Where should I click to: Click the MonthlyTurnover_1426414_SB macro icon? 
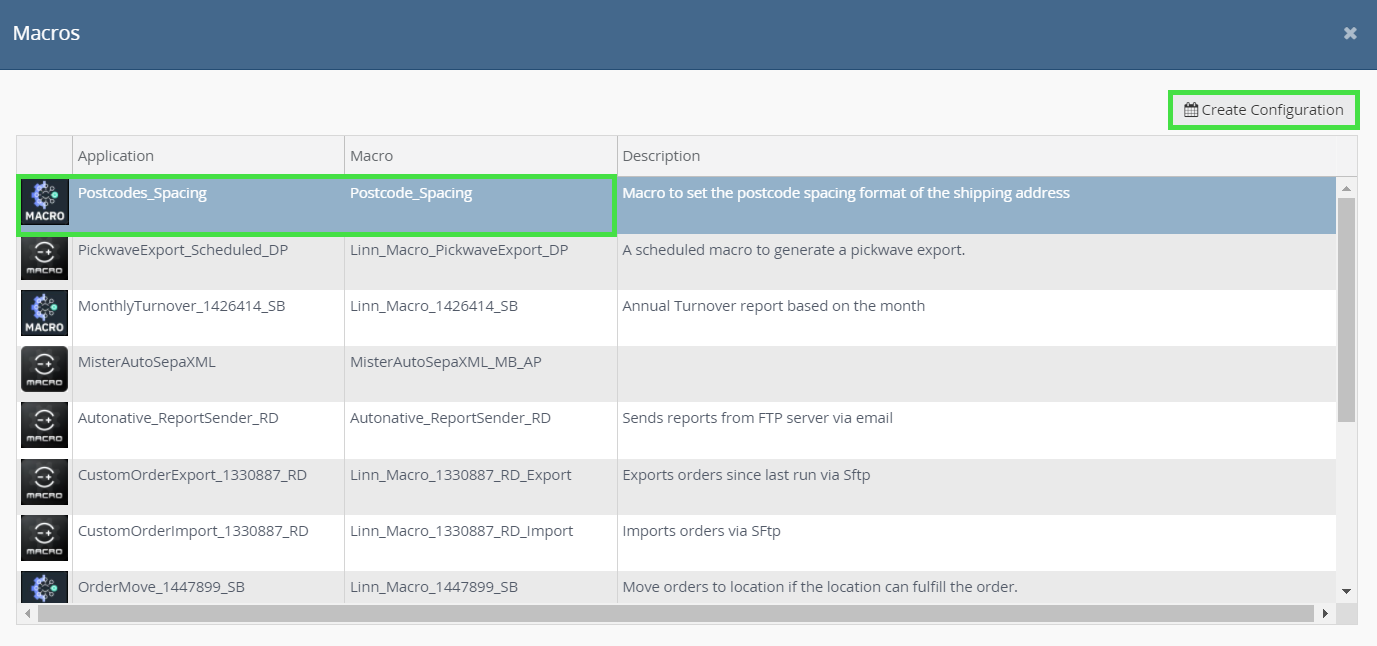[44, 317]
